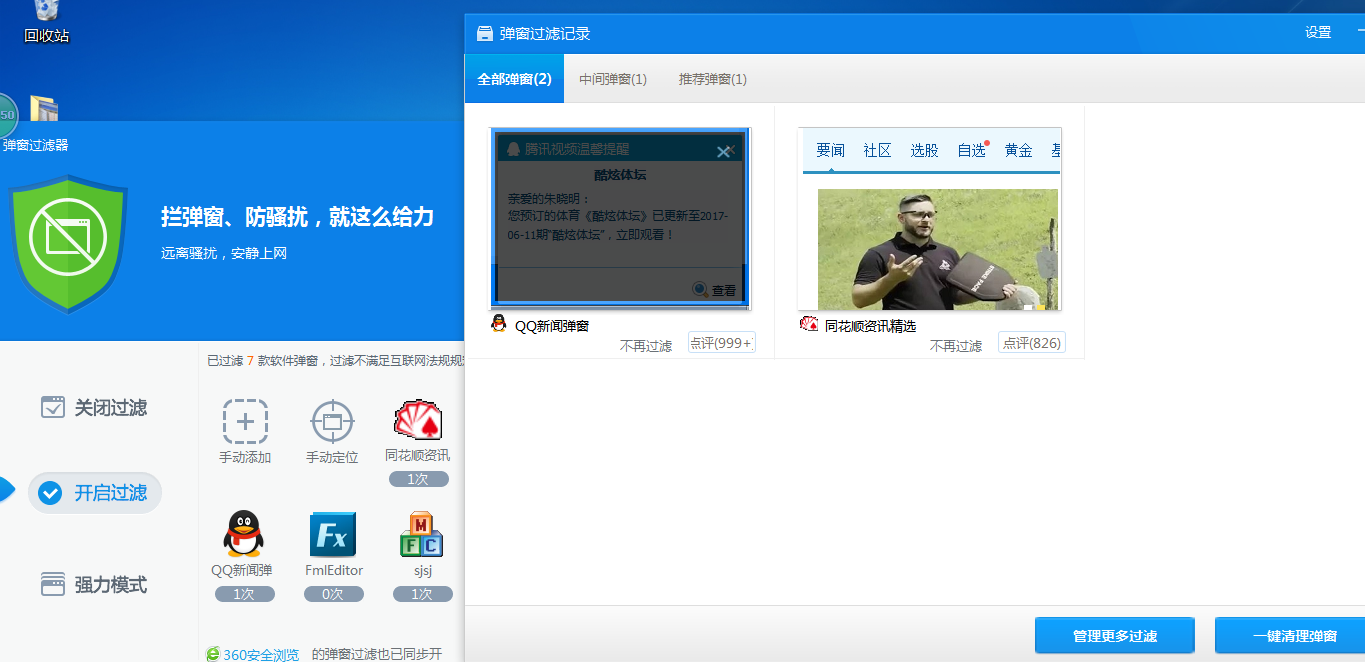Click 要闻 tab in 同花顺 preview
Screen dimensions: 1365x662
pos(830,150)
